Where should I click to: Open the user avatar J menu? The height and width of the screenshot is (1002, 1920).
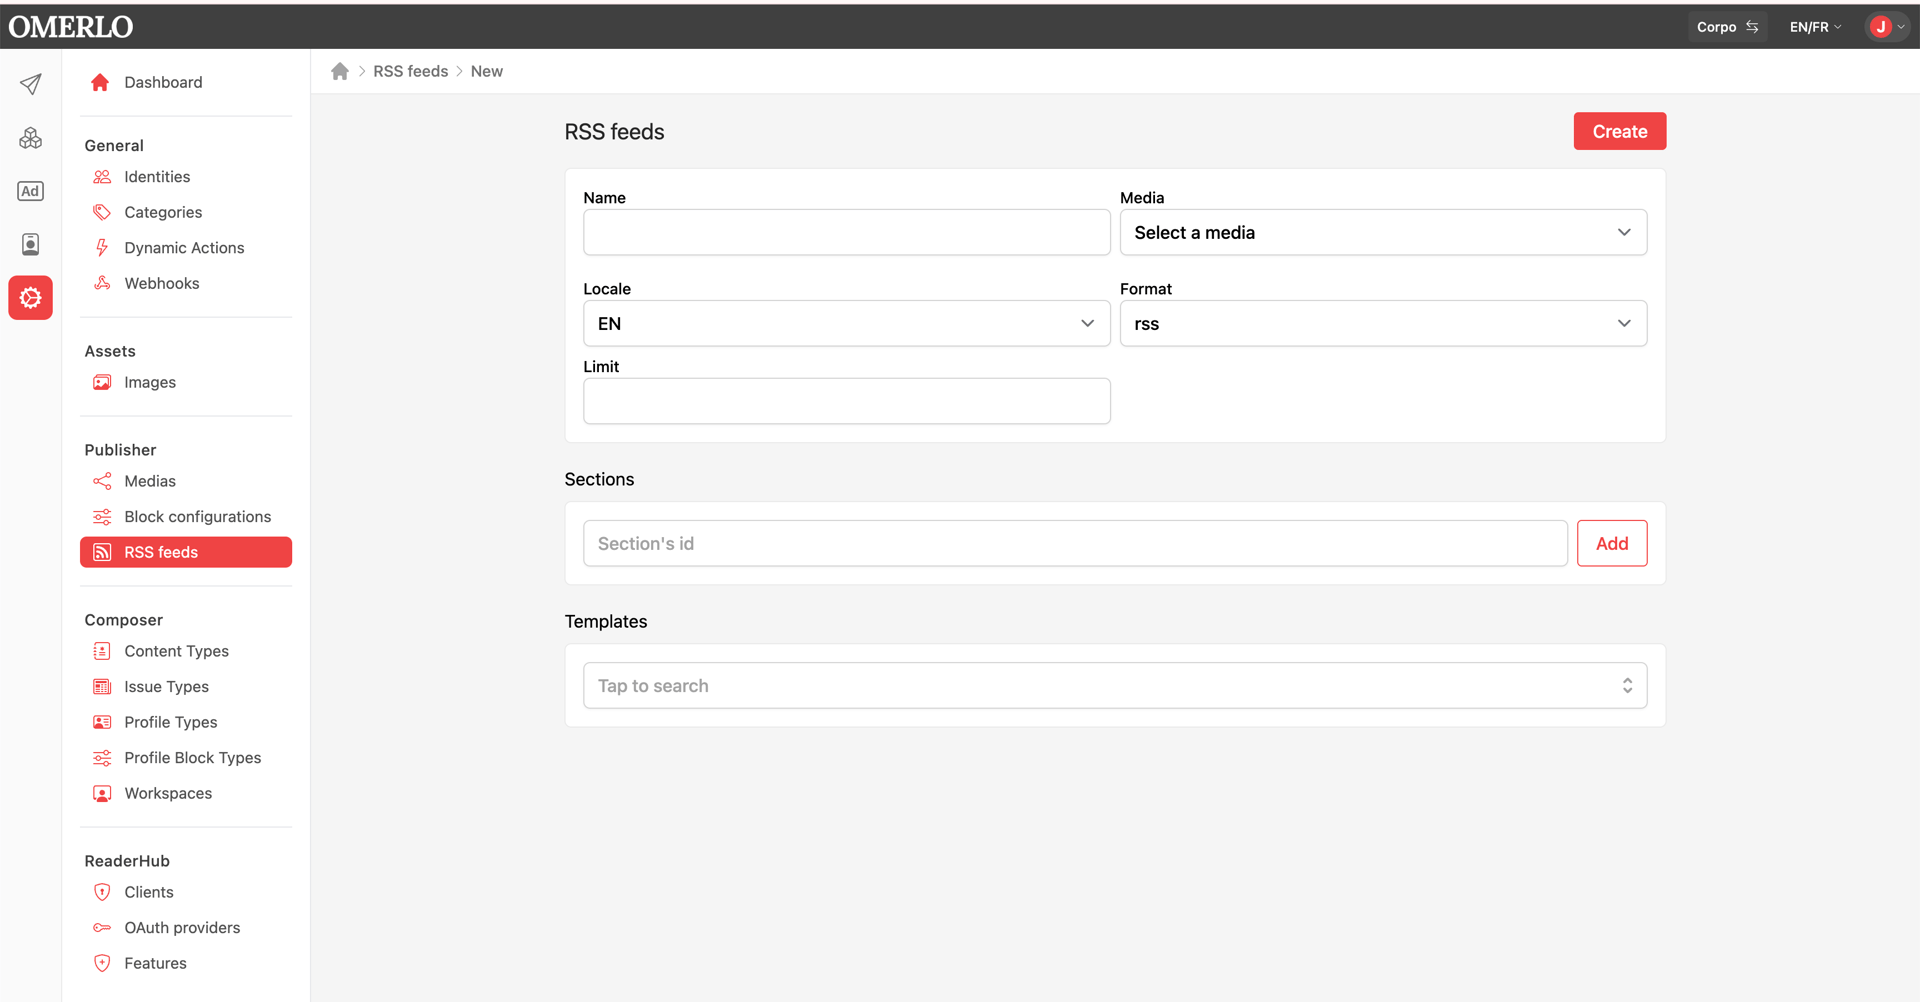coord(1886,27)
